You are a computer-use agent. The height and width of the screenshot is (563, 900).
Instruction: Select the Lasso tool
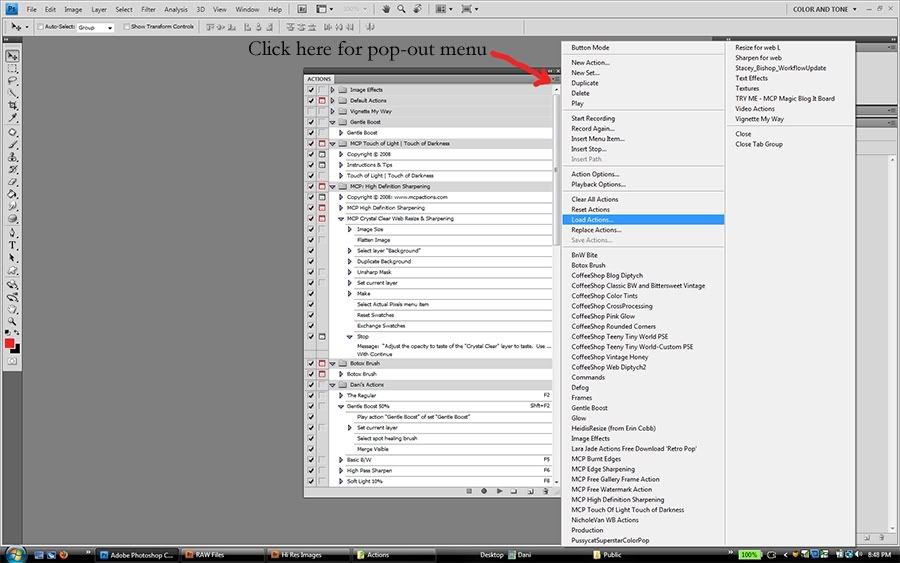pos(12,81)
